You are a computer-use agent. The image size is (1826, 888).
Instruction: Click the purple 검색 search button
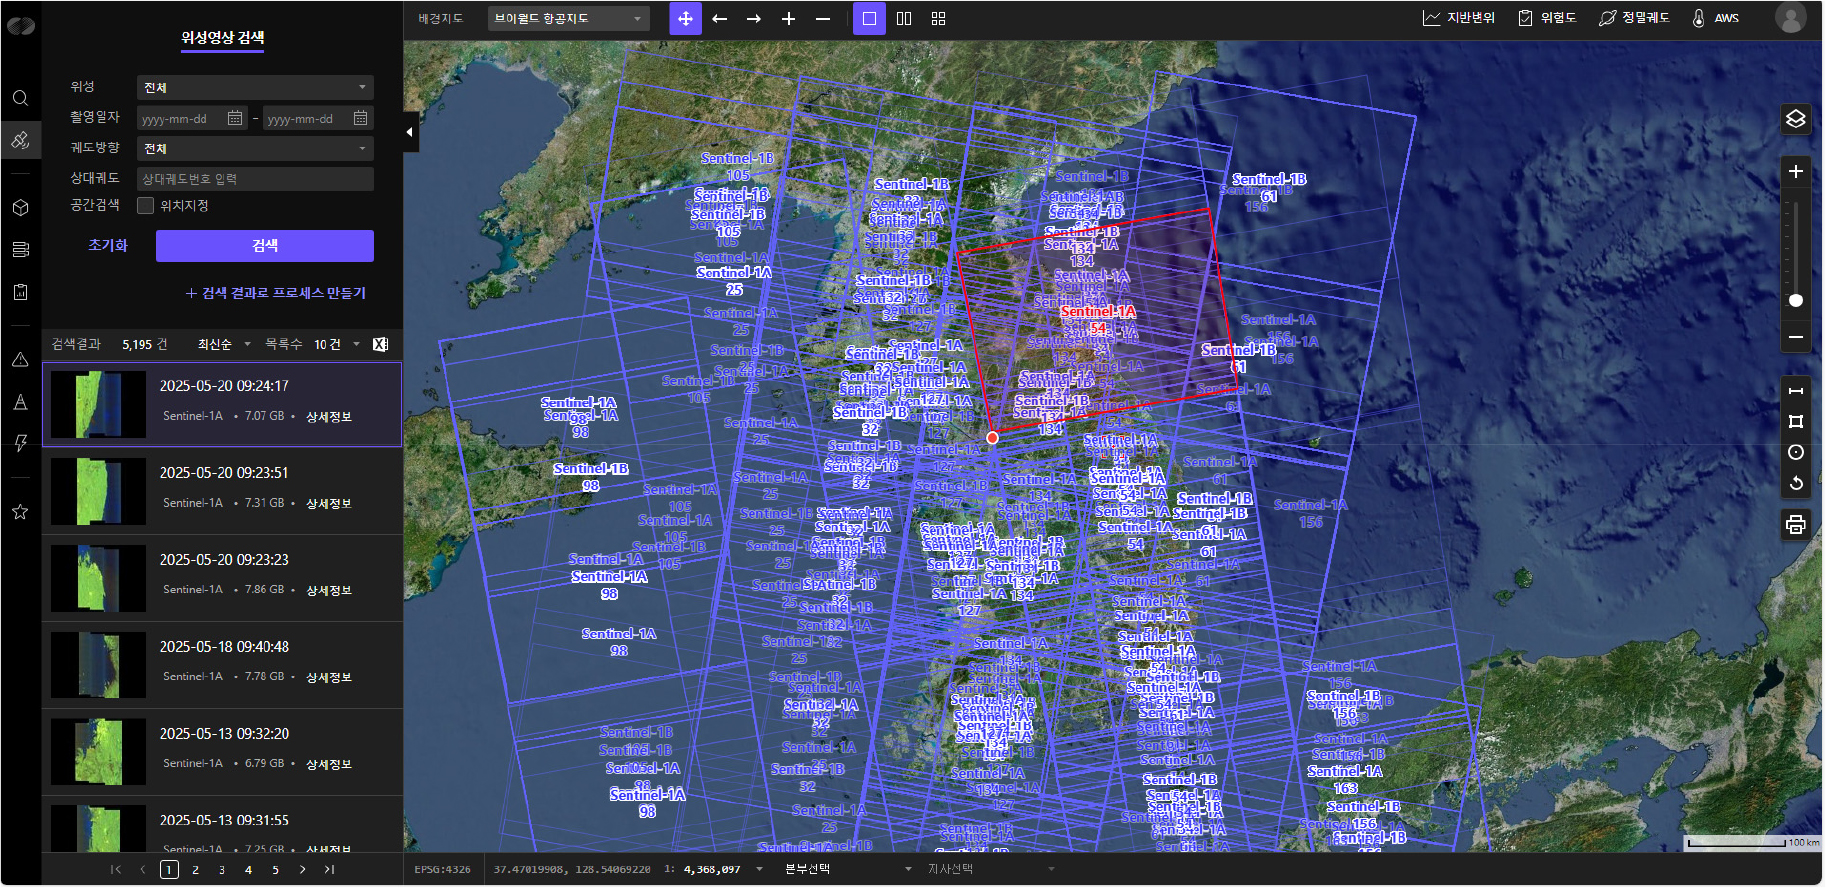pyautogui.click(x=265, y=246)
